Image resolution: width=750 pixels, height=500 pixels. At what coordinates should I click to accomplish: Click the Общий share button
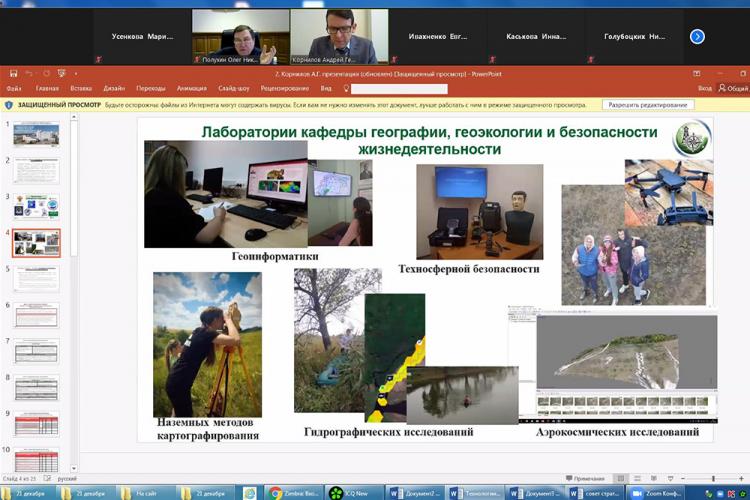(x=734, y=89)
